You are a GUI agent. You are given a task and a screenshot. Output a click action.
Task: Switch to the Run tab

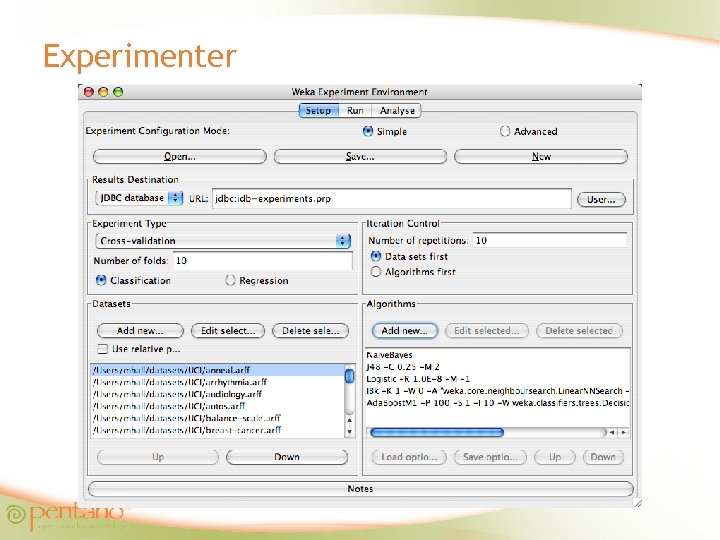click(355, 111)
